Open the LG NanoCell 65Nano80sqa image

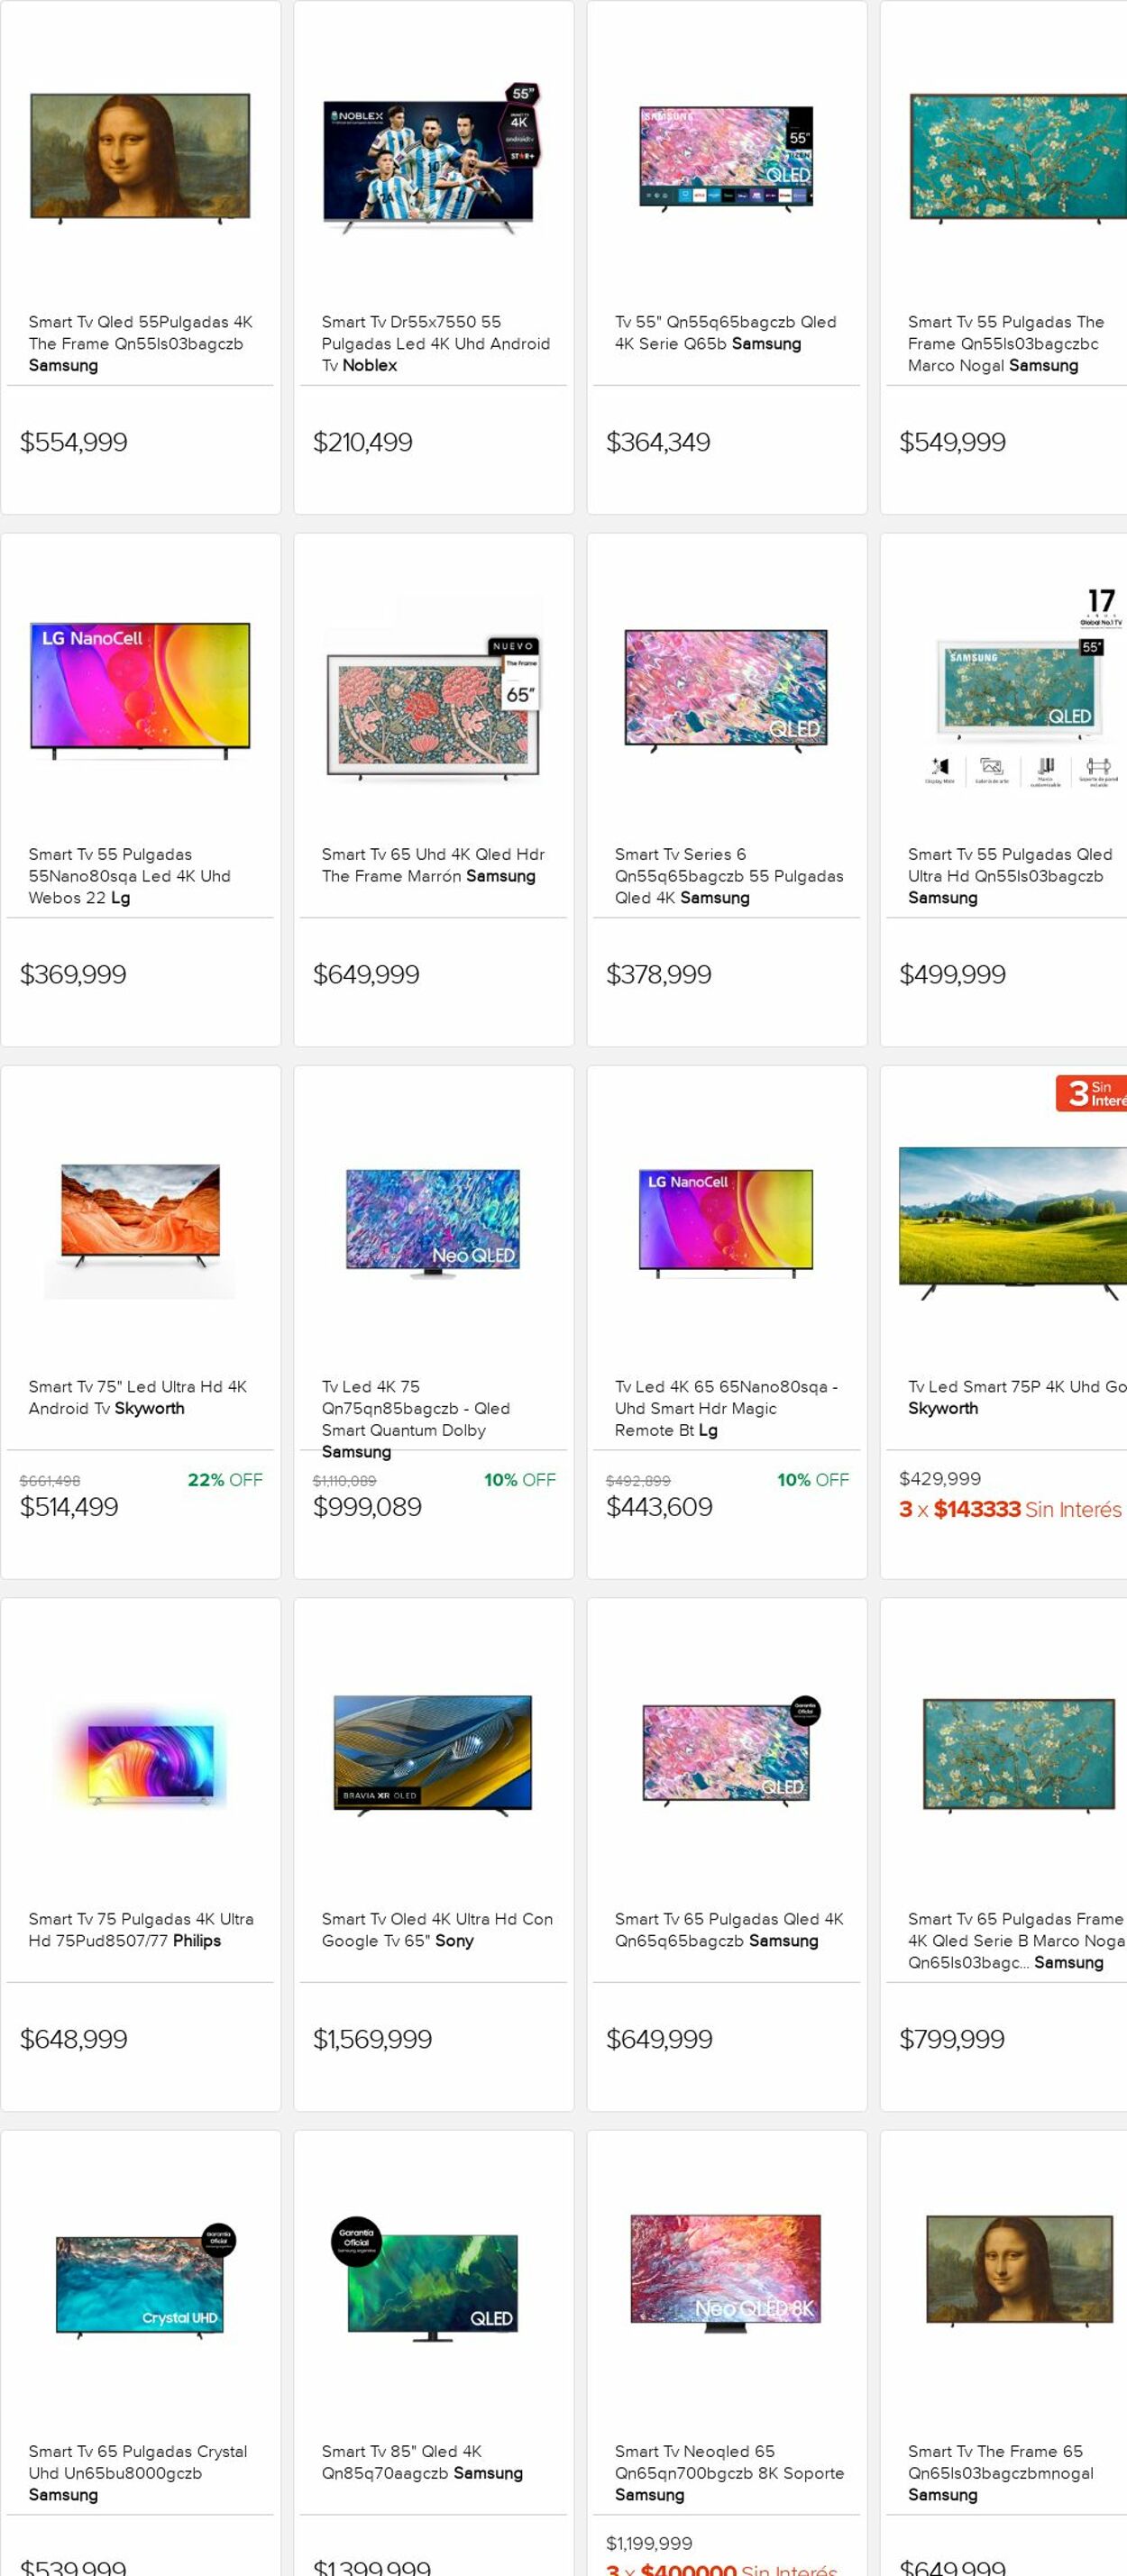pyautogui.click(x=726, y=1222)
